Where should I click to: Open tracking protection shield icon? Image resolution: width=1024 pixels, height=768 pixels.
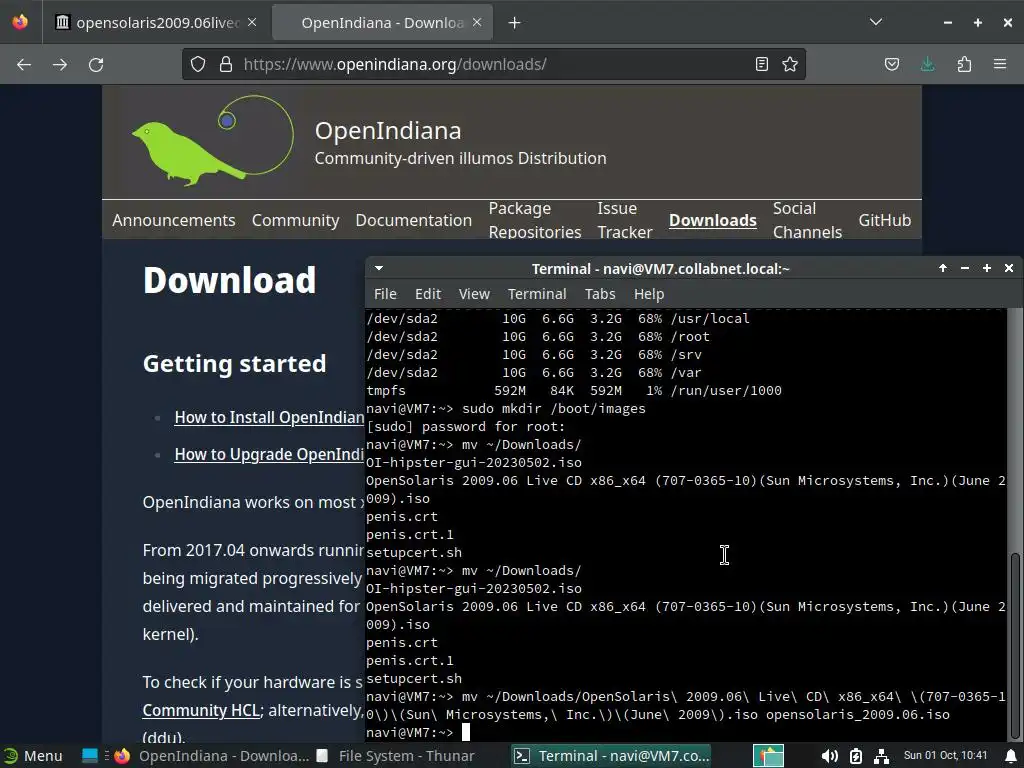click(x=198, y=64)
